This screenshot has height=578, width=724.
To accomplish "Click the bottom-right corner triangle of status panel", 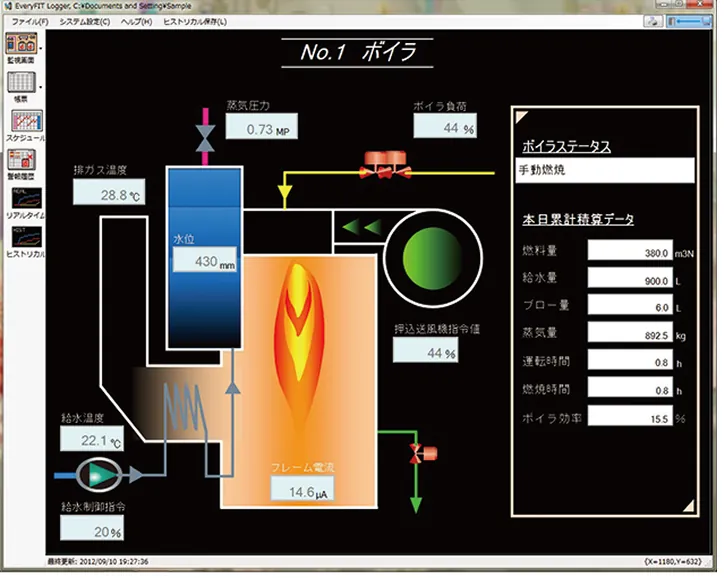I will point(689,506).
